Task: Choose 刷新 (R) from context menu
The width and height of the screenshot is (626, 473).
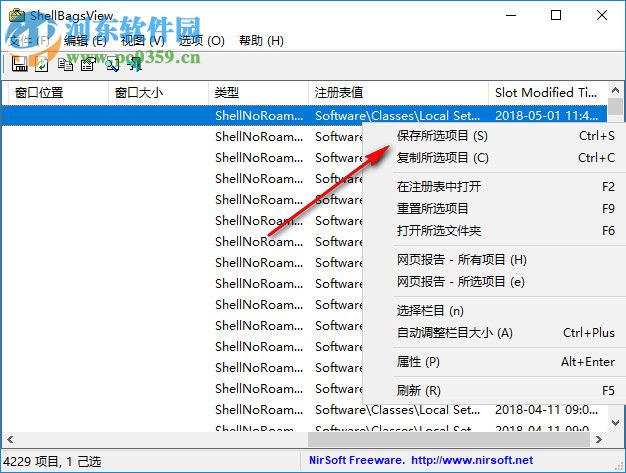Action: (495, 390)
